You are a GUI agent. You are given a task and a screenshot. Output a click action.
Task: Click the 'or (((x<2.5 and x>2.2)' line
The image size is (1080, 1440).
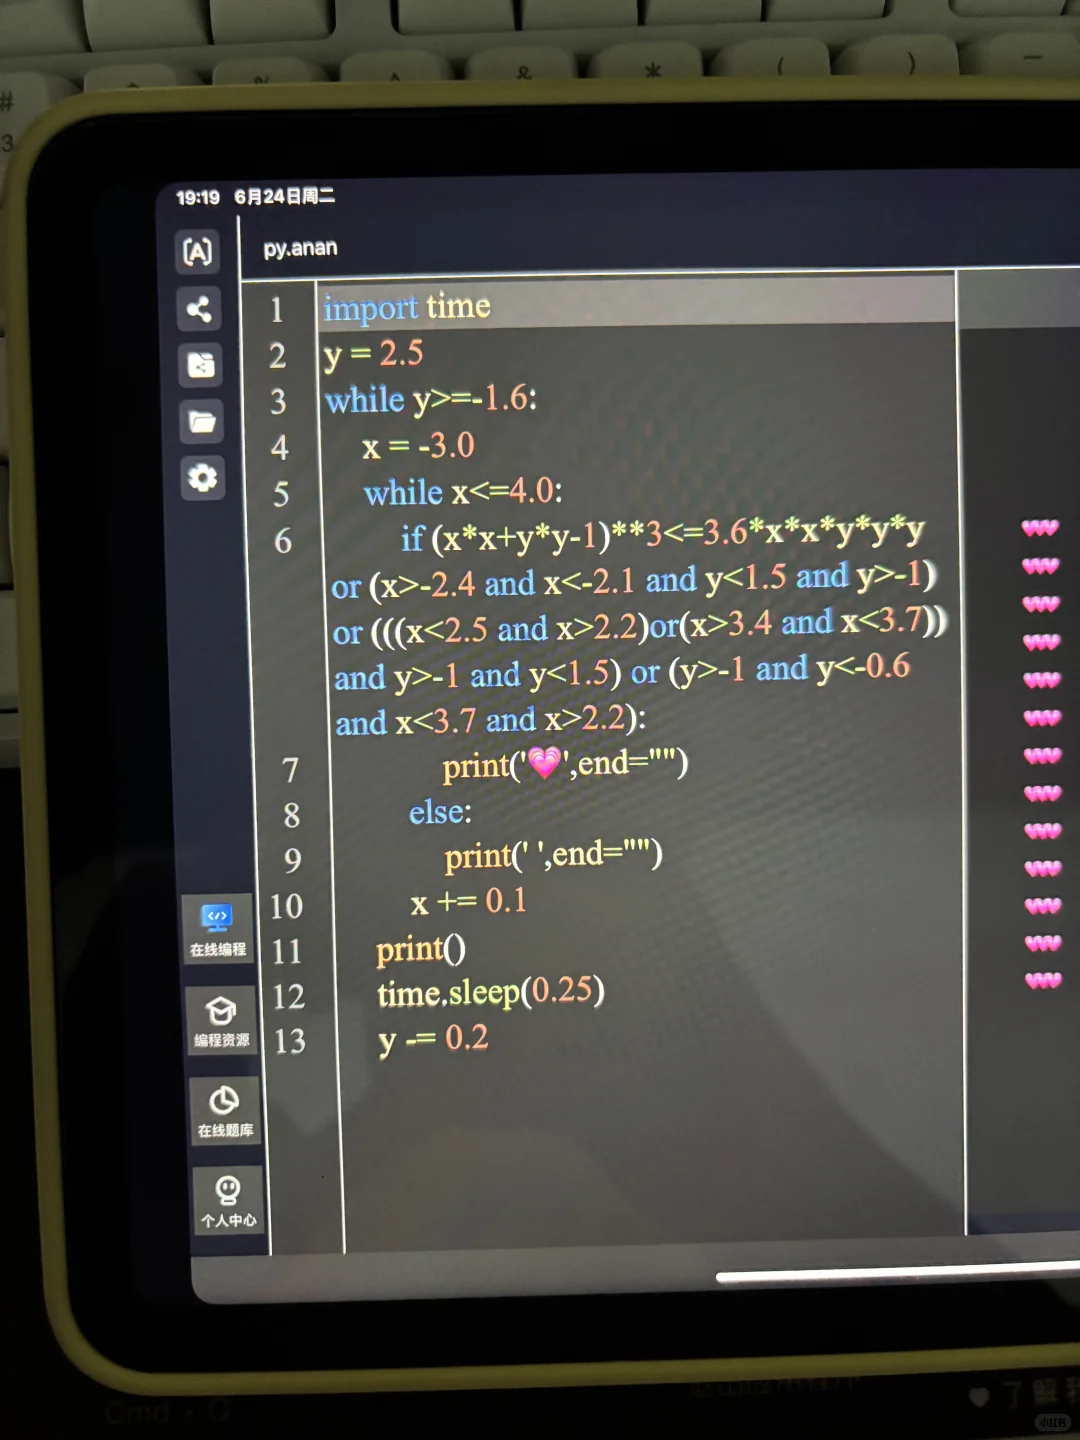[x=639, y=626]
